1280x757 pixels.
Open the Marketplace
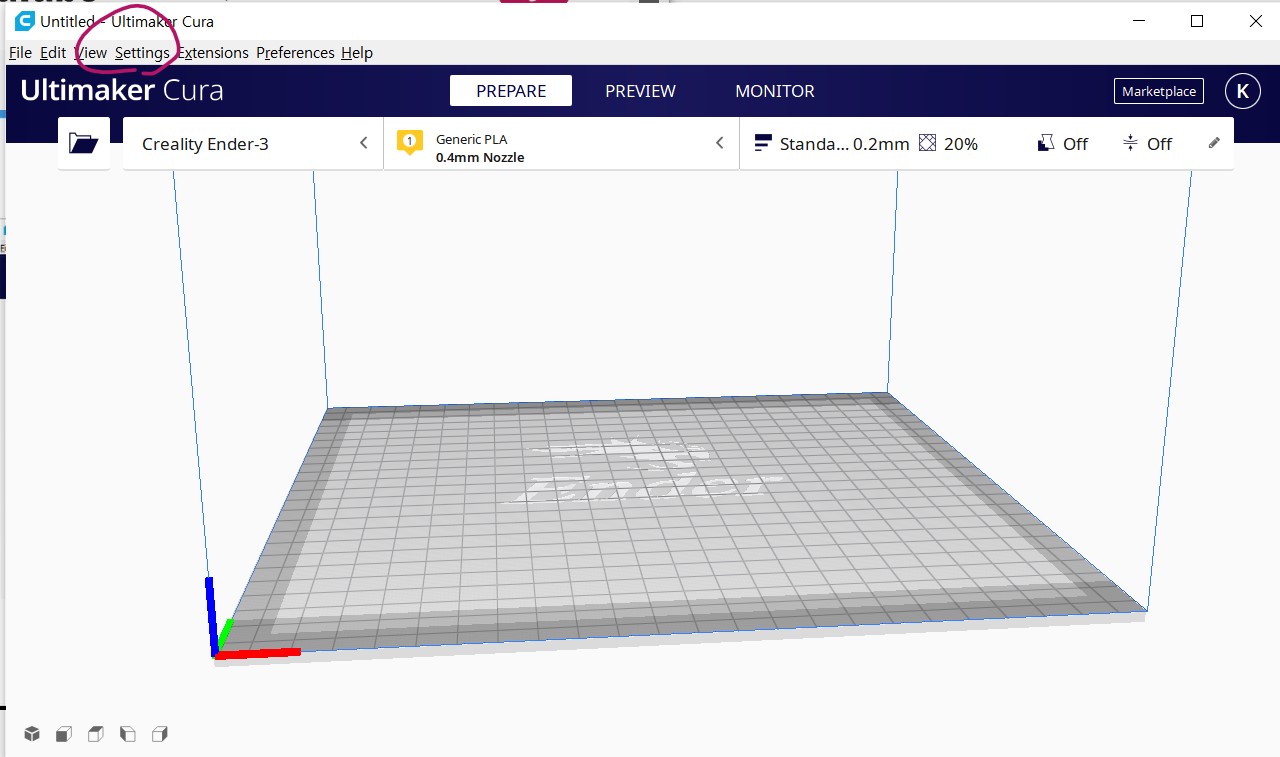click(1159, 91)
